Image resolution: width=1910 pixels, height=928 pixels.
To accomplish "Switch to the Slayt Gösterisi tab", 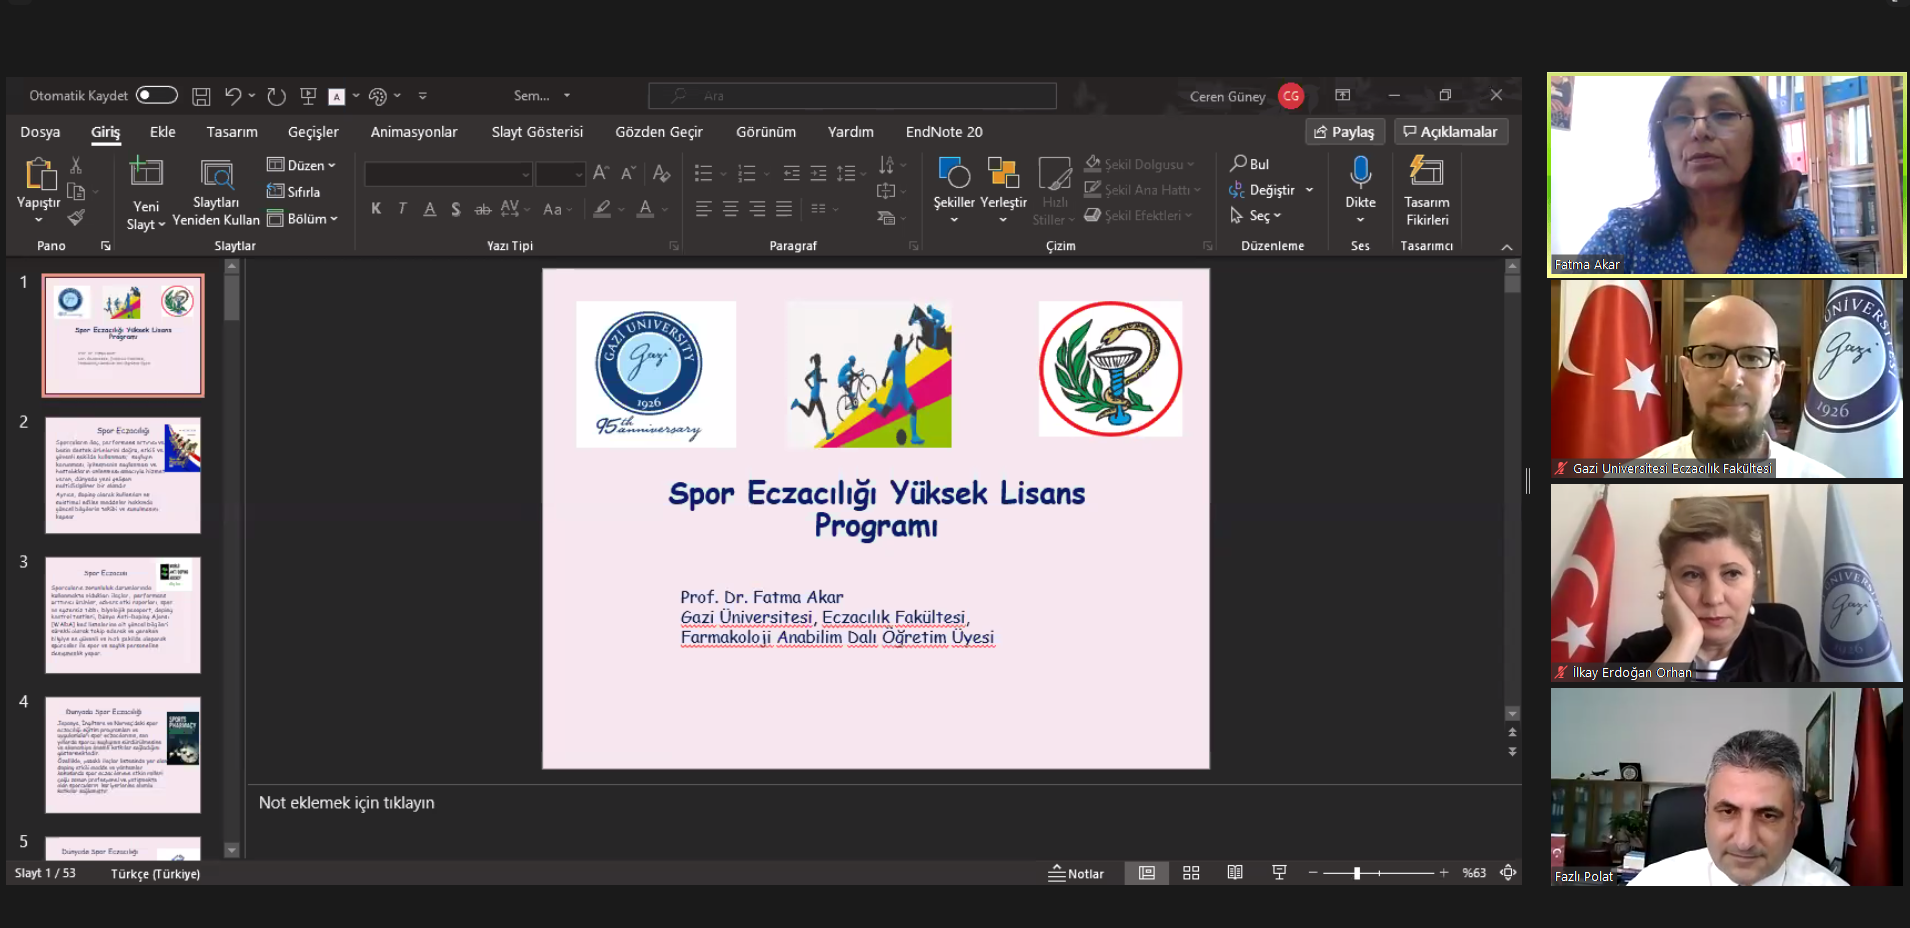I will 537,132.
